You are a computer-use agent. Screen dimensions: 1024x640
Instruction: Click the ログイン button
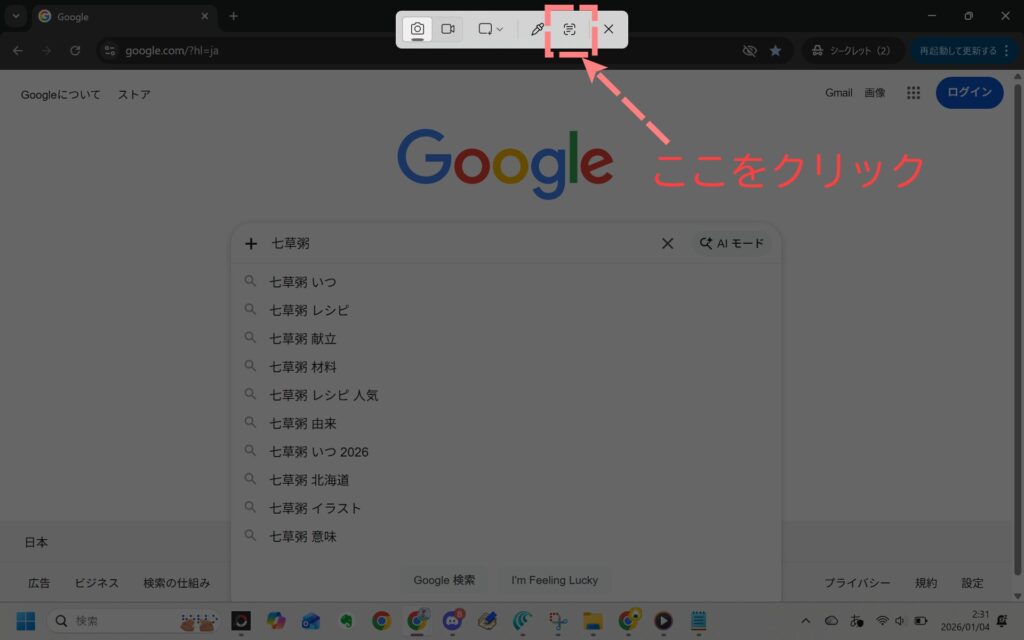point(968,93)
